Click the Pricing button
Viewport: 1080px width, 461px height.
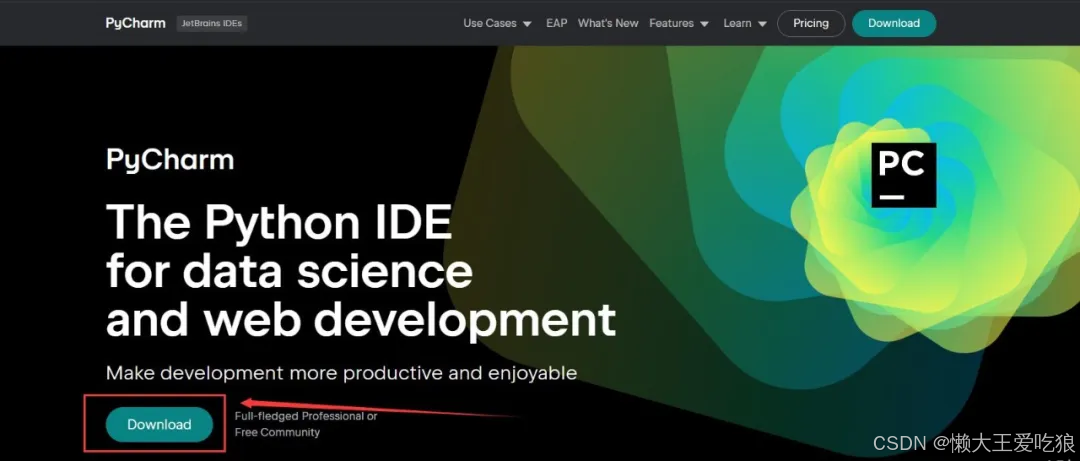pyautogui.click(x=811, y=23)
